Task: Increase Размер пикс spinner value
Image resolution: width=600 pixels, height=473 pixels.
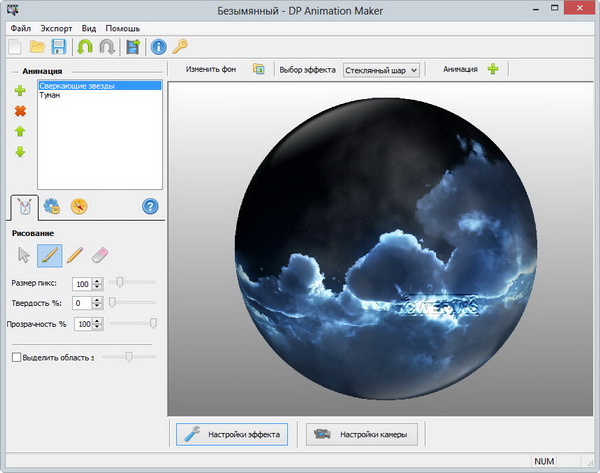Action: tap(97, 280)
